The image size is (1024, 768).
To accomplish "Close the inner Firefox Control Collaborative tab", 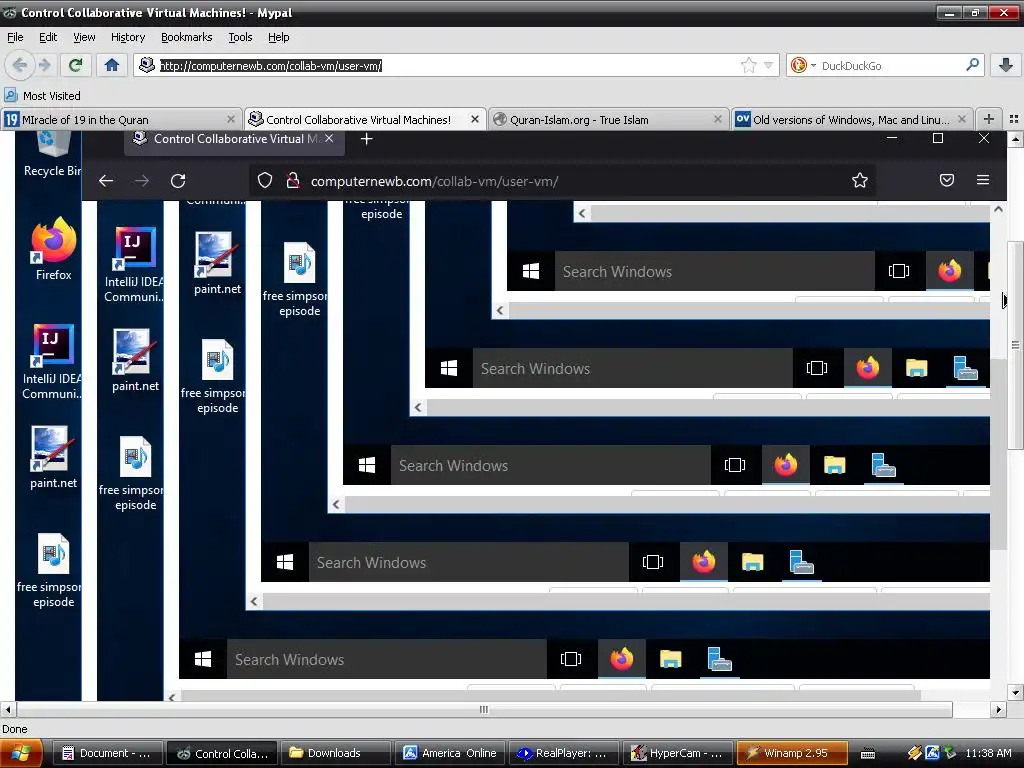I will click(329, 138).
